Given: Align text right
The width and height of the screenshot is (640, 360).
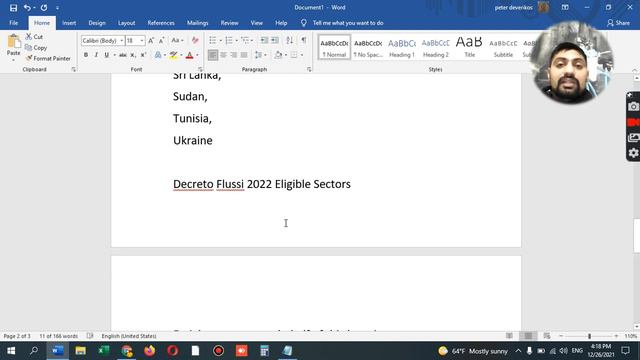Looking at the screenshot, I should point(233,55).
